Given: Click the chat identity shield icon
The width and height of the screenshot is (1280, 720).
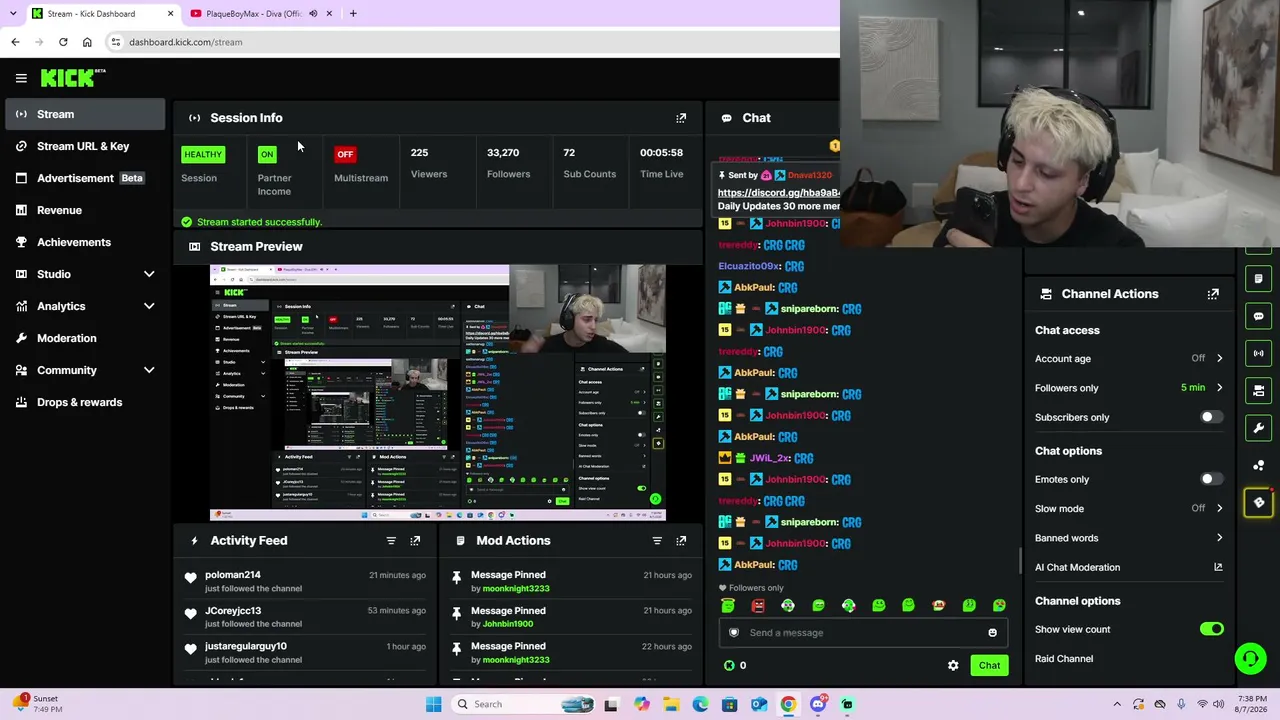Looking at the screenshot, I should click(x=734, y=633).
